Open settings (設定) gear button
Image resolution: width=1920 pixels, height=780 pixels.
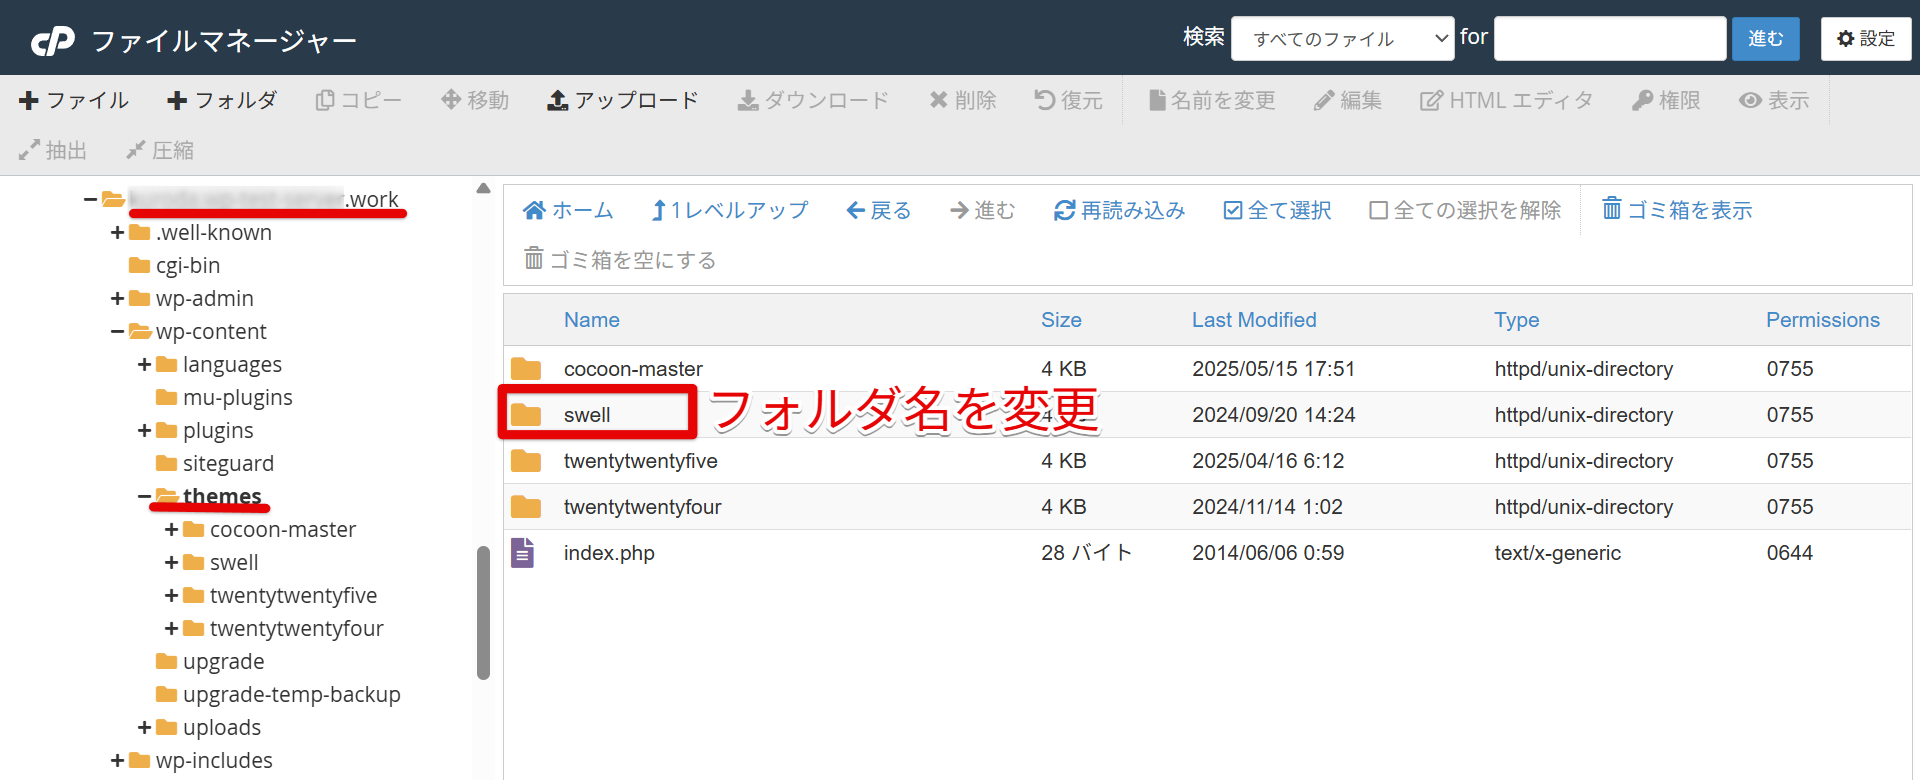1866,39
